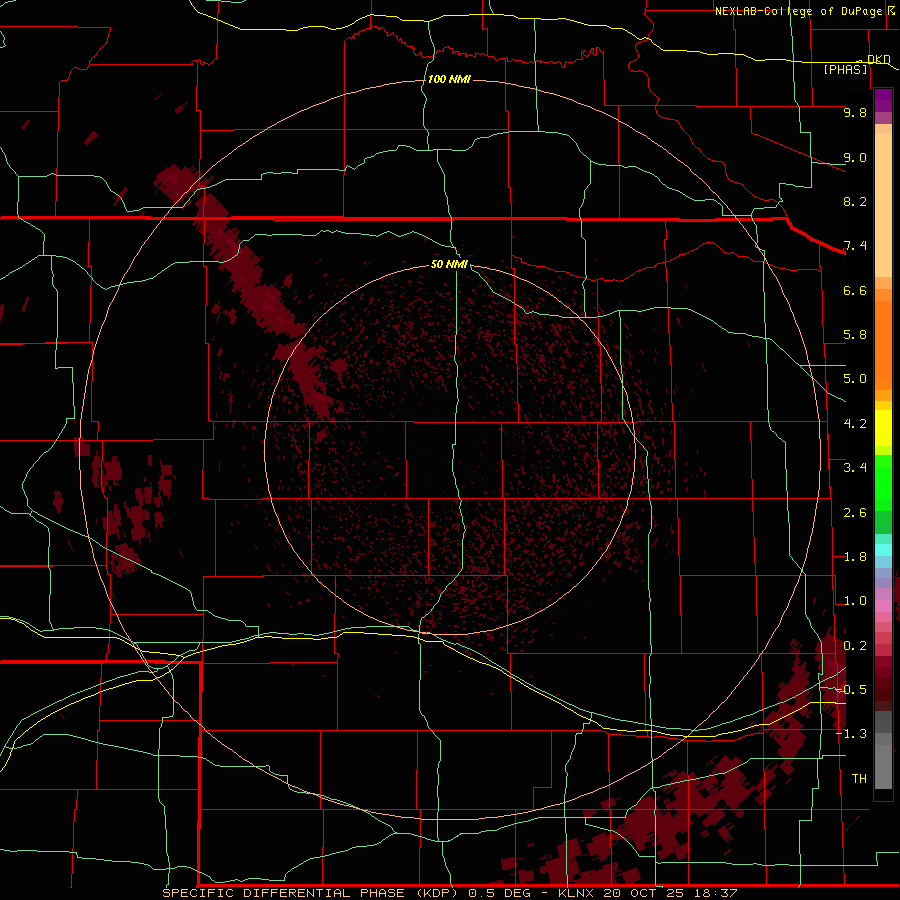Click the 0.5 DEG elevation text
900x900 pixels.
(499, 893)
